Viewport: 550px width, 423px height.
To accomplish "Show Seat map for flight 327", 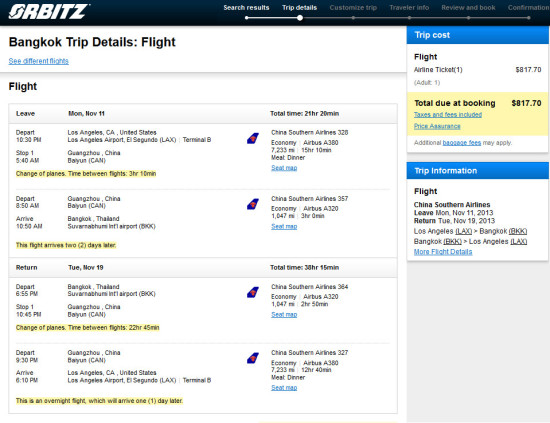I will click(x=284, y=388).
